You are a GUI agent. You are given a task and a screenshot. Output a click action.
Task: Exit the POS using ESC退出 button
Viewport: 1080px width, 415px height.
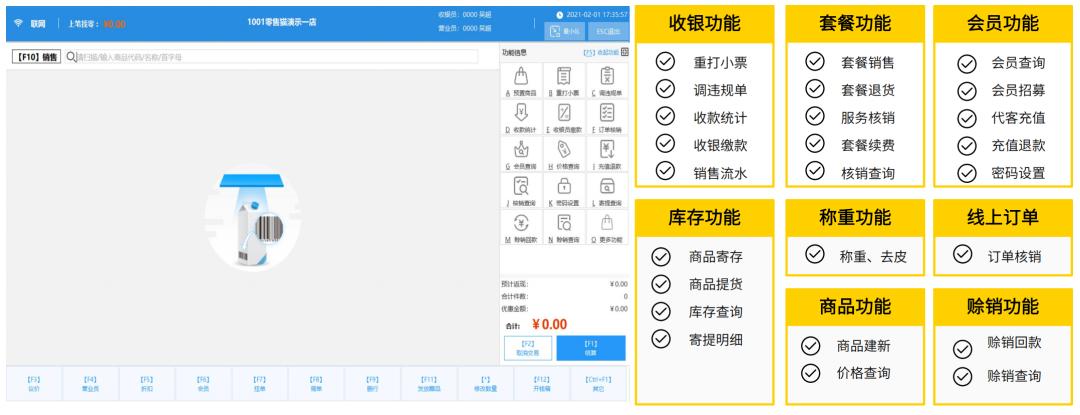click(608, 31)
